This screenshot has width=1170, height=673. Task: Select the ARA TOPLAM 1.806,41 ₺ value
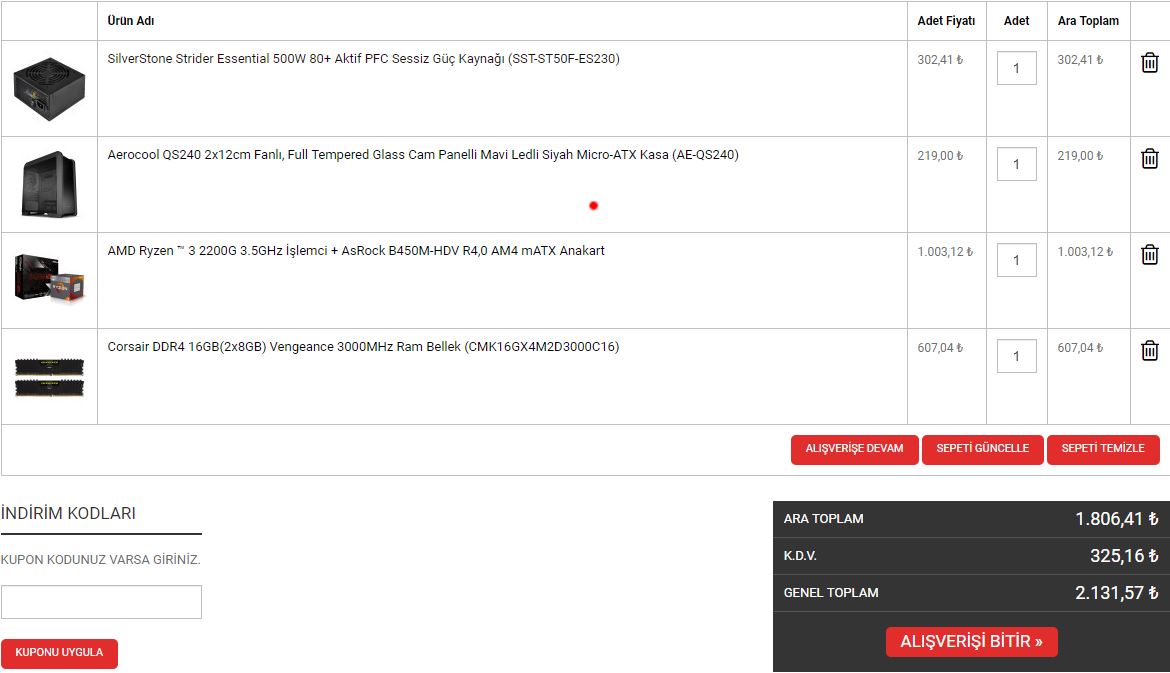pos(1117,519)
